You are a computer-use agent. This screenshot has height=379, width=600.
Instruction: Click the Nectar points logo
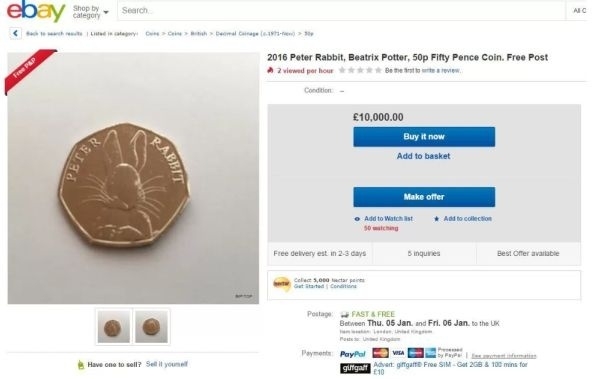(282, 284)
